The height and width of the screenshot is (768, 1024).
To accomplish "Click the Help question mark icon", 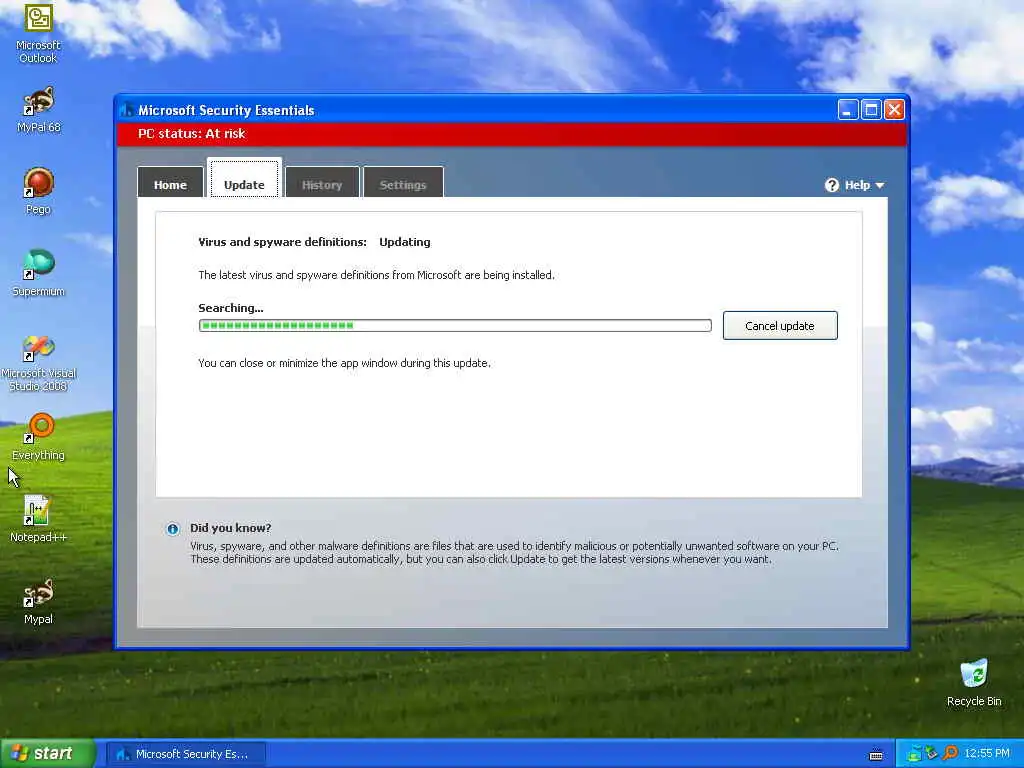I will click(831, 185).
